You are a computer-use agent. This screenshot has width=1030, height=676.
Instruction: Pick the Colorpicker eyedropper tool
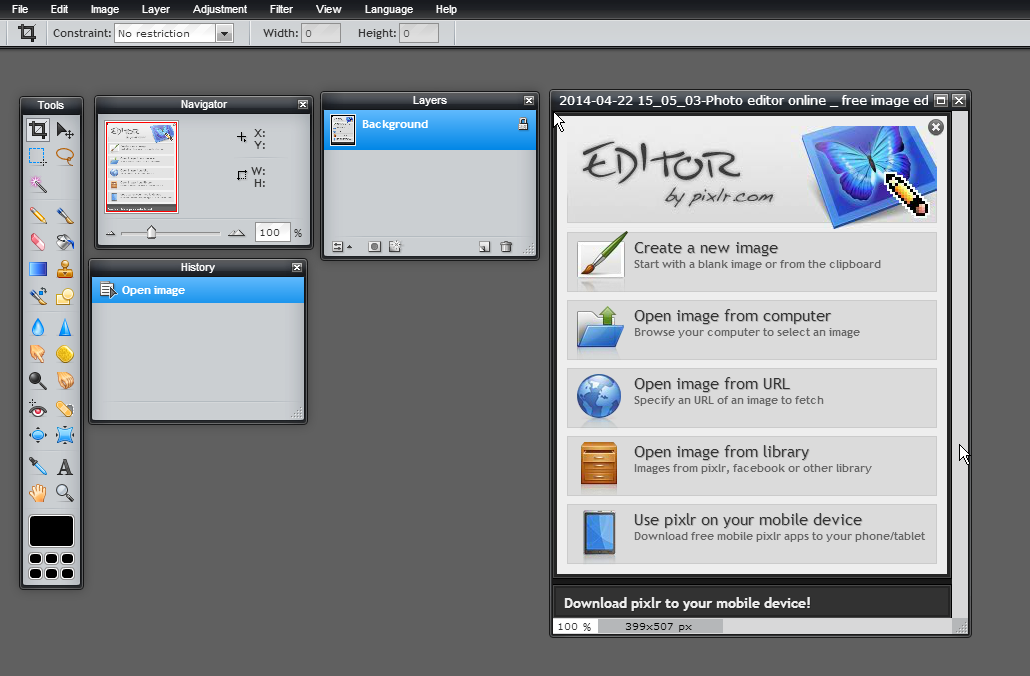coord(37,466)
